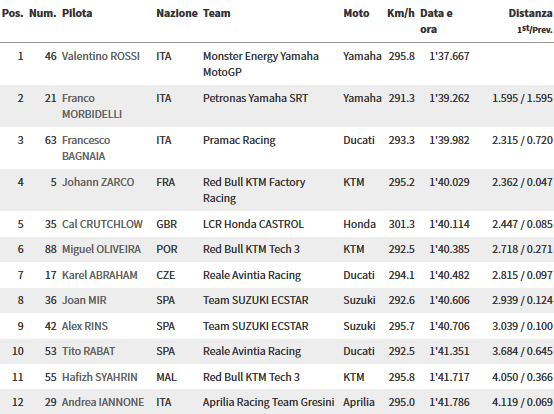Select the Pilota column header
554x414 pixels.
[x=77, y=13]
